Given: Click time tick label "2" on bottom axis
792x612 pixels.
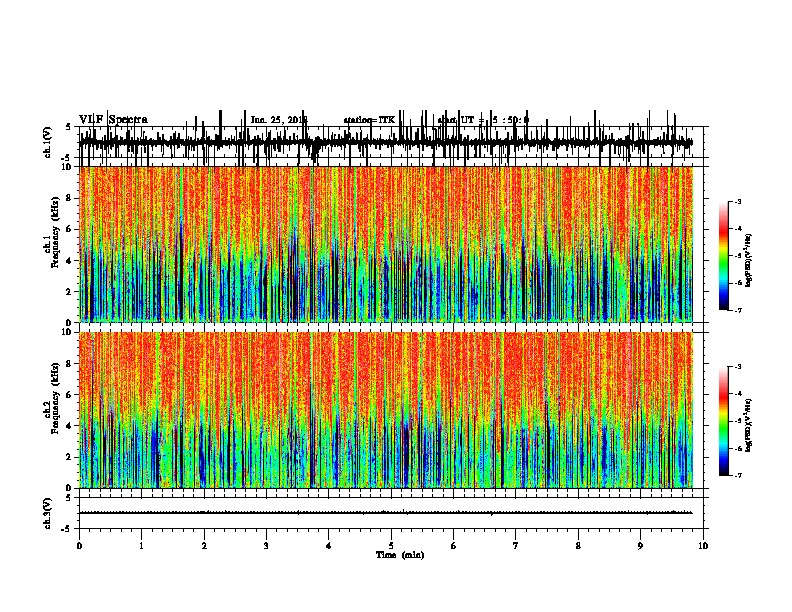Looking at the screenshot, I should point(204,546).
